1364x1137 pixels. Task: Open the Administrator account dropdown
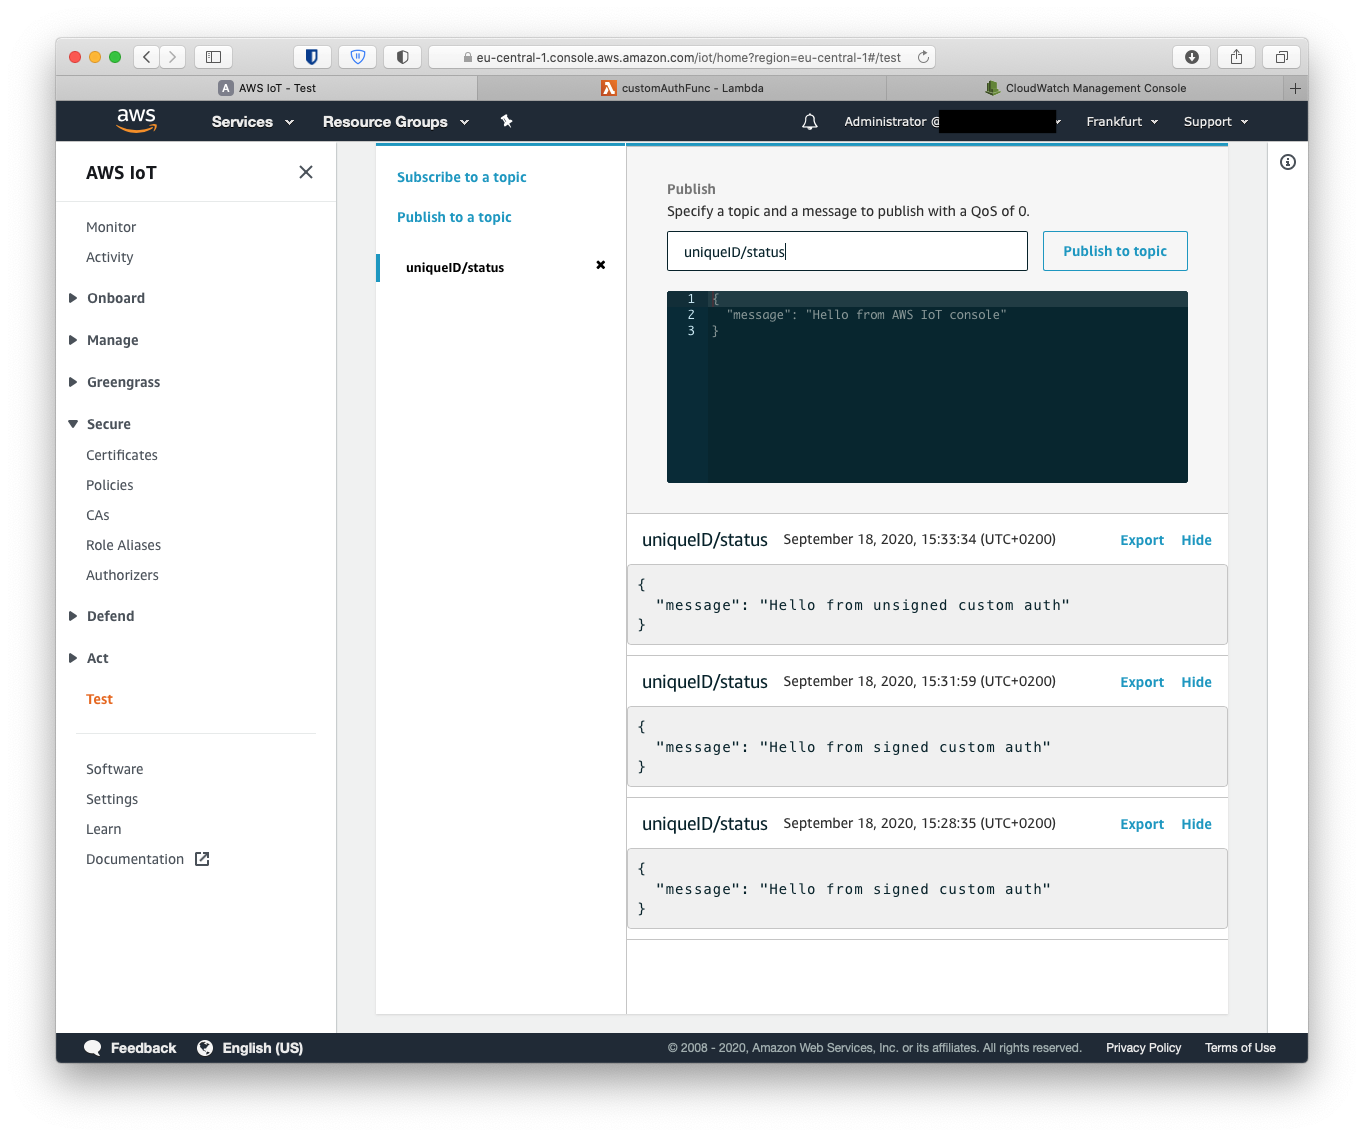[952, 122]
